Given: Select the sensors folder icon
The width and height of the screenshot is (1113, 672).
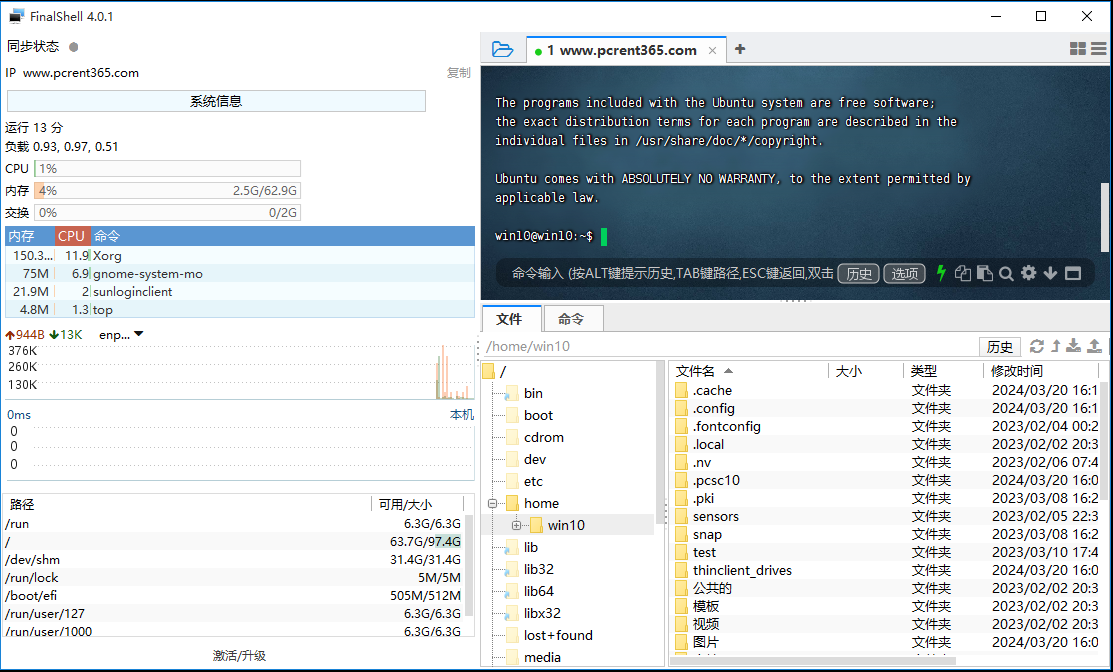Looking at the screenshot, I should pyautogui.click(x=681, y=517).
